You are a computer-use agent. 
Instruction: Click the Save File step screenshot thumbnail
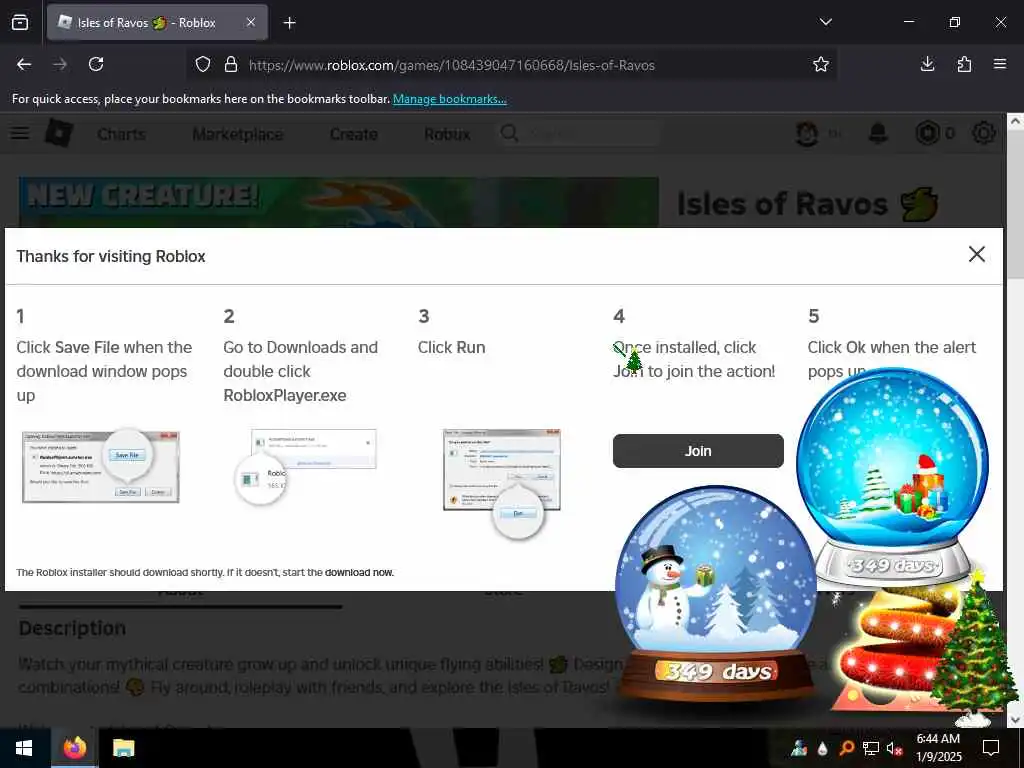click(101, 465)
